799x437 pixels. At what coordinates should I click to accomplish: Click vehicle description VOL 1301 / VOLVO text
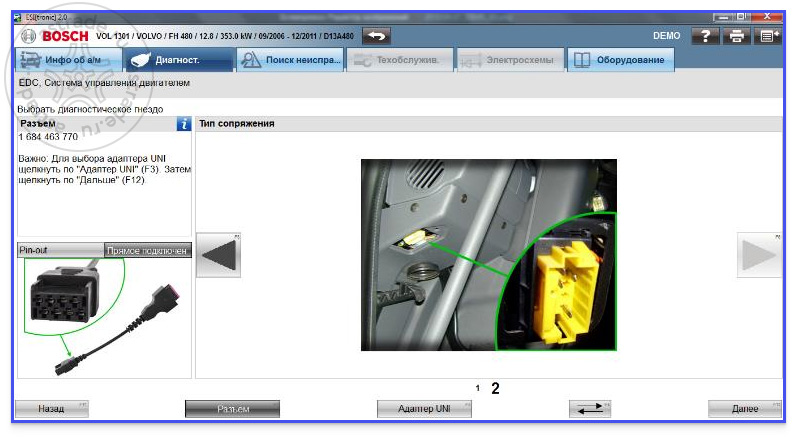point(224,36)
